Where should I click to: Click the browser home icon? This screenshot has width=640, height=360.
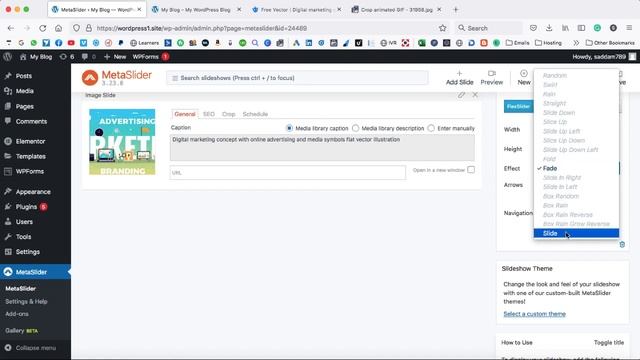58,28
